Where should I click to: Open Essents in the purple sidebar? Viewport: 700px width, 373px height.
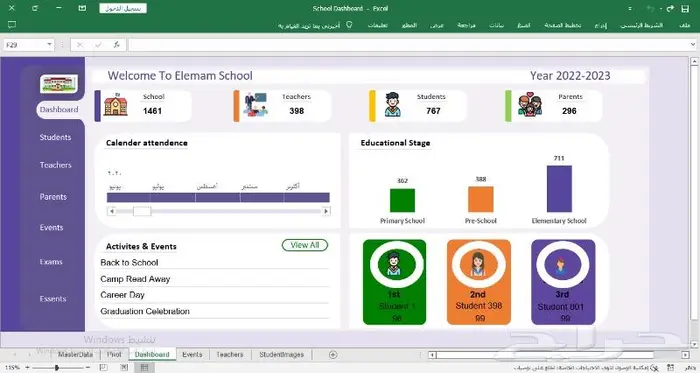click(53, 298)
